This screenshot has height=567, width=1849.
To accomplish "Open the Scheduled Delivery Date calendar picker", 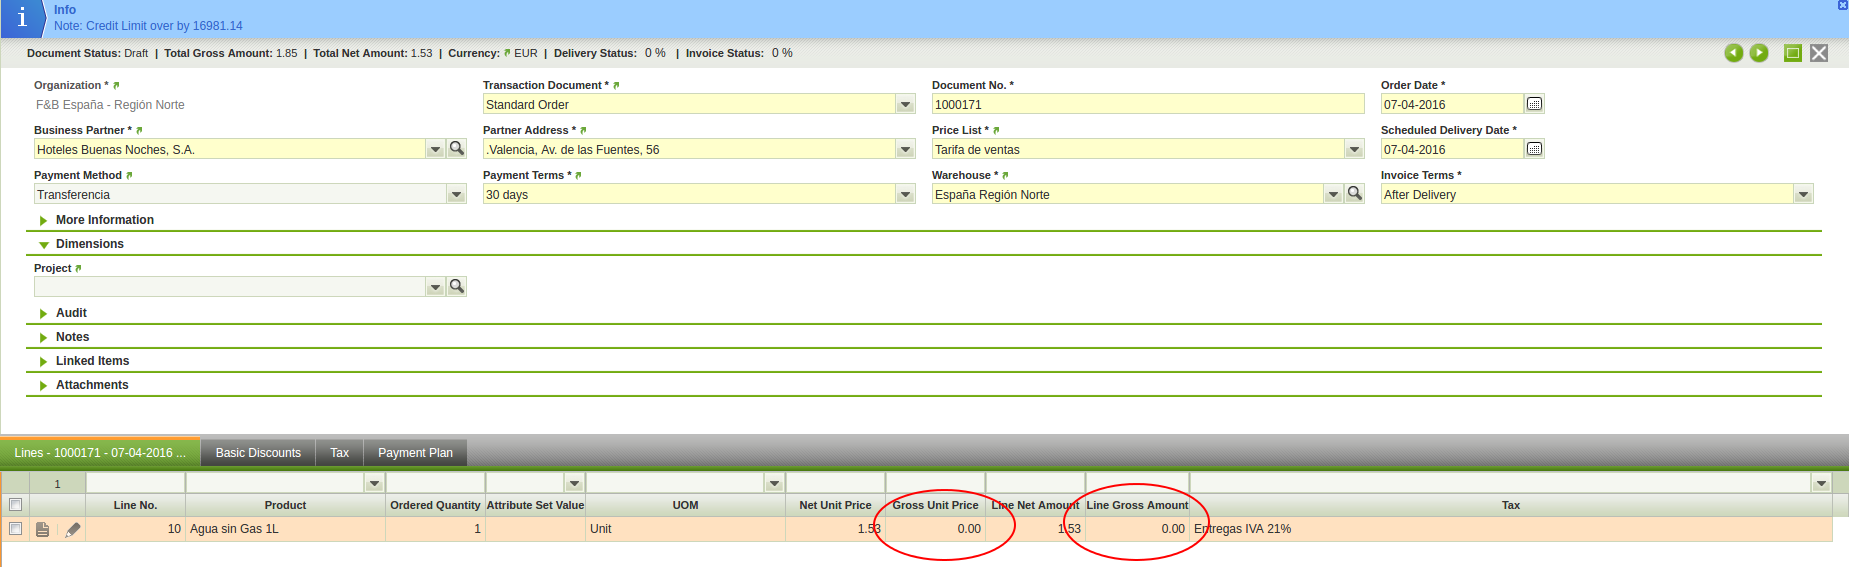I will click(x=1534, y=149).
